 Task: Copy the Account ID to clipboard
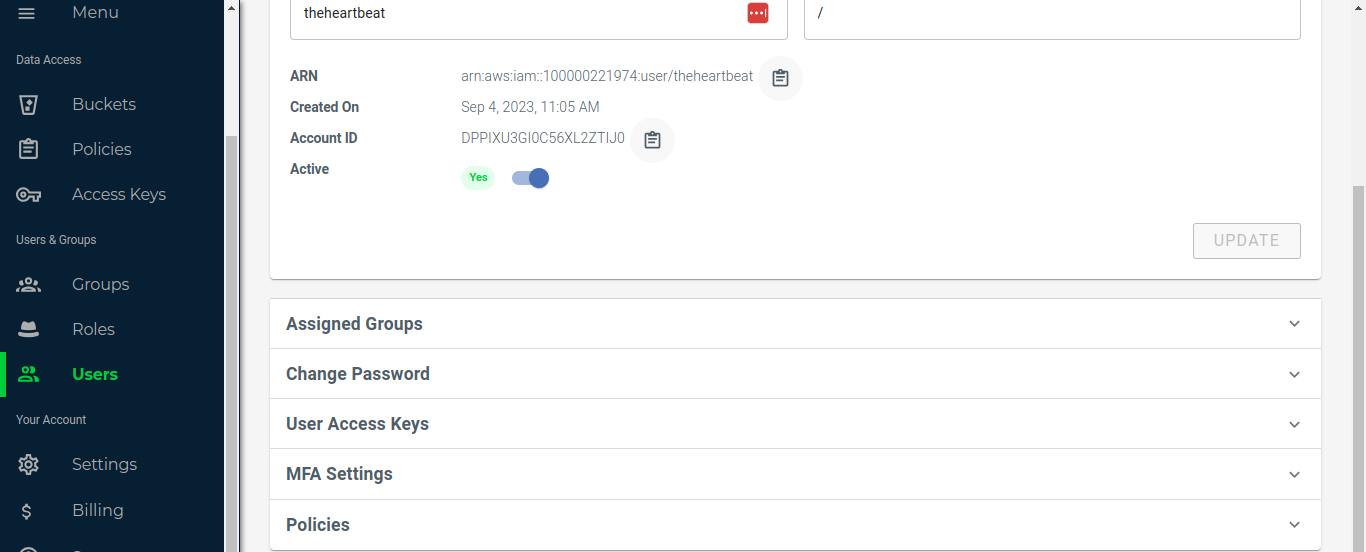652,140
